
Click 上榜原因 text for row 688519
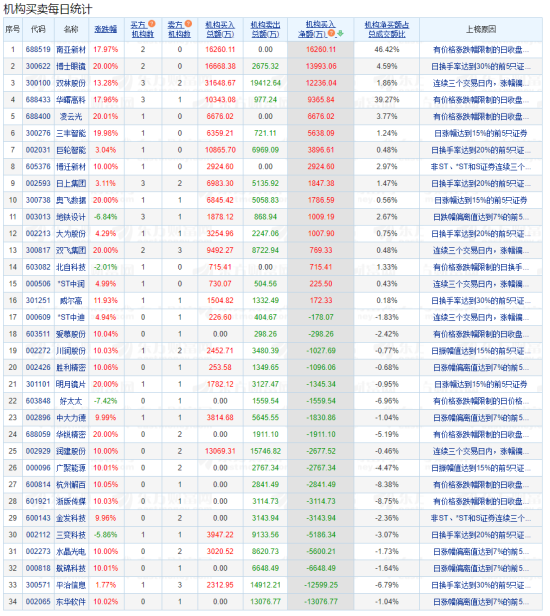point(481,50)
